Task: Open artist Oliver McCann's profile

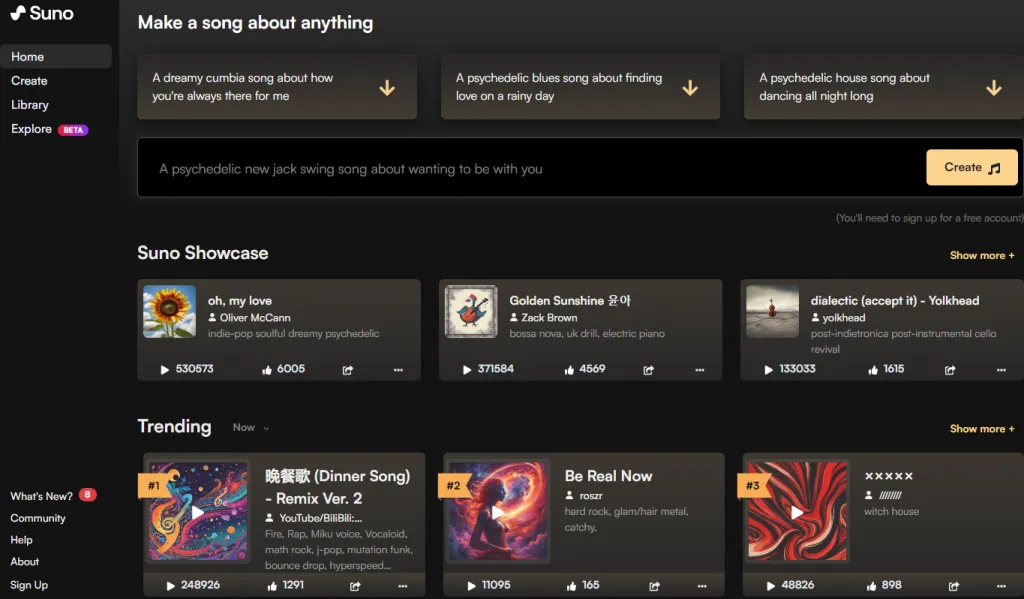Action: 249,317
